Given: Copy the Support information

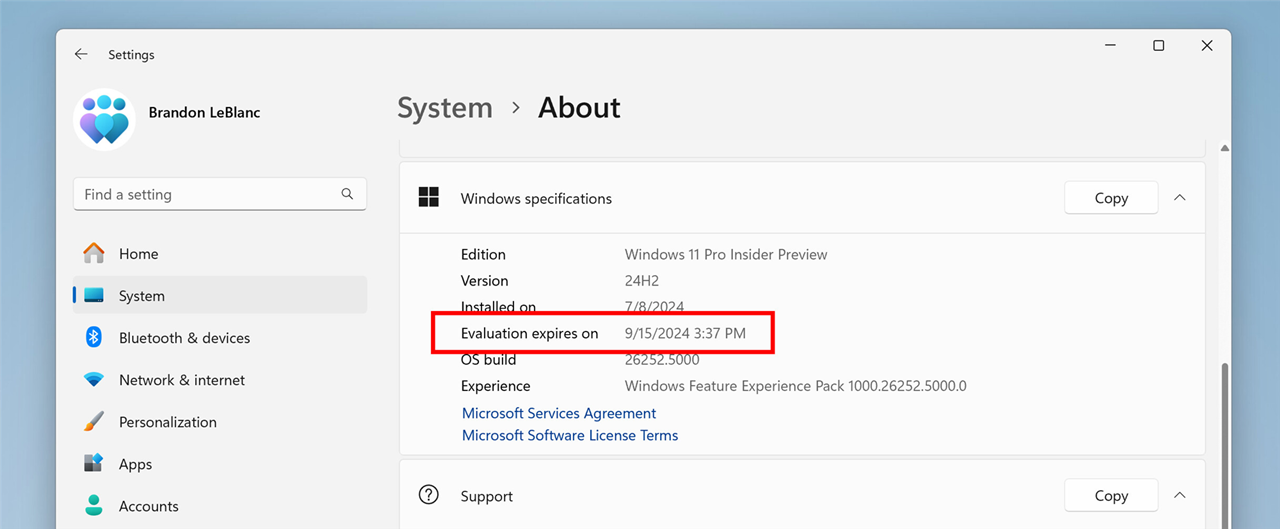Looking at the screenshot, I should click(1111, 495).
